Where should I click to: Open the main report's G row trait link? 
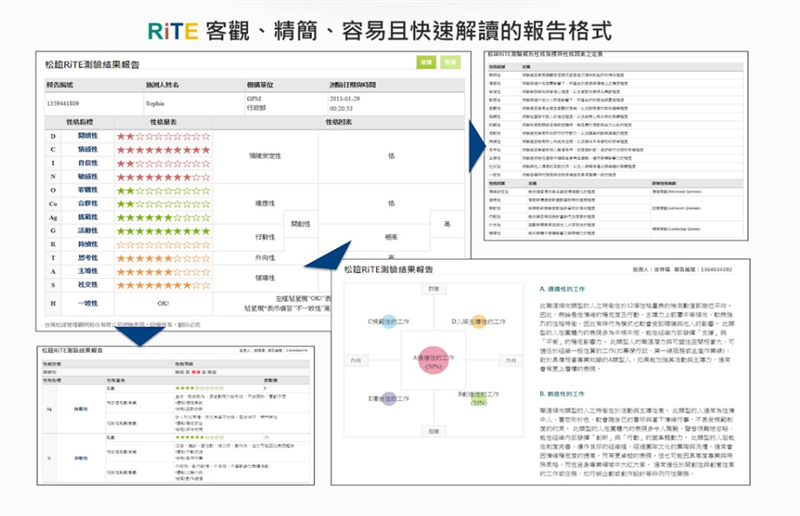pos(88,231)
